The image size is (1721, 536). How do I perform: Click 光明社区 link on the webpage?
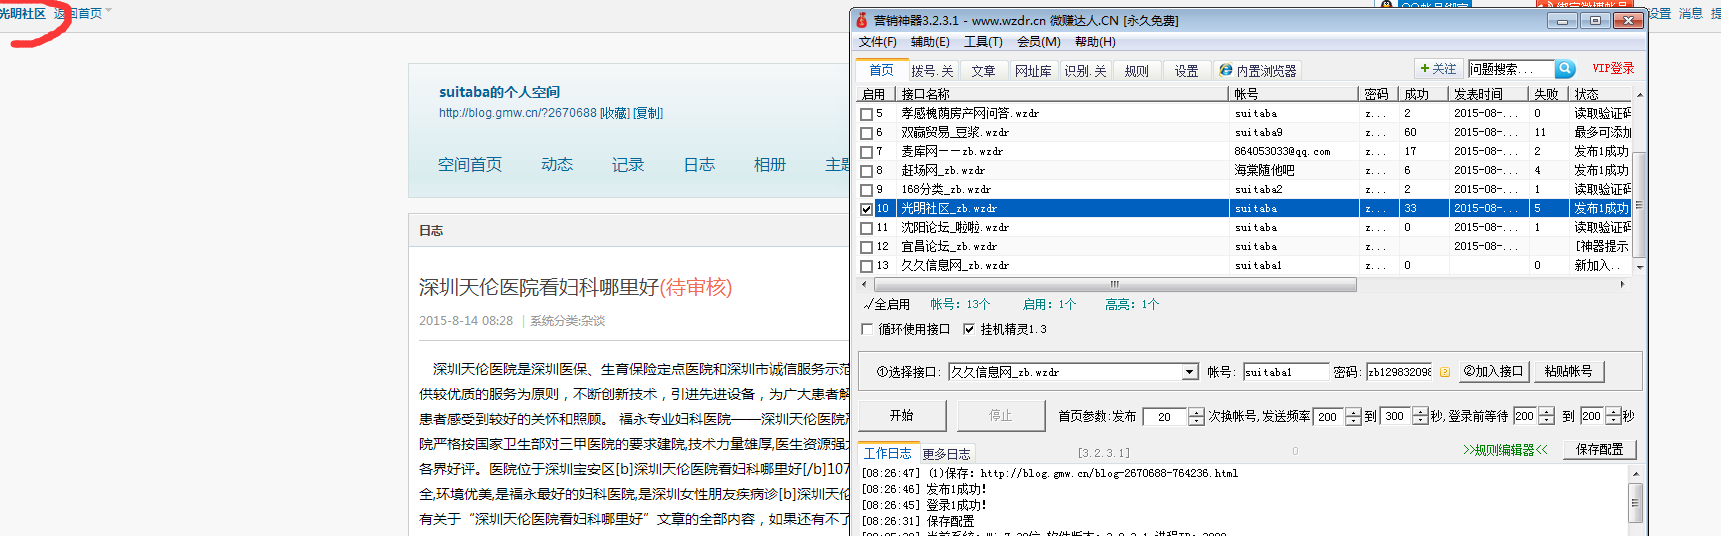pos(22,14)
